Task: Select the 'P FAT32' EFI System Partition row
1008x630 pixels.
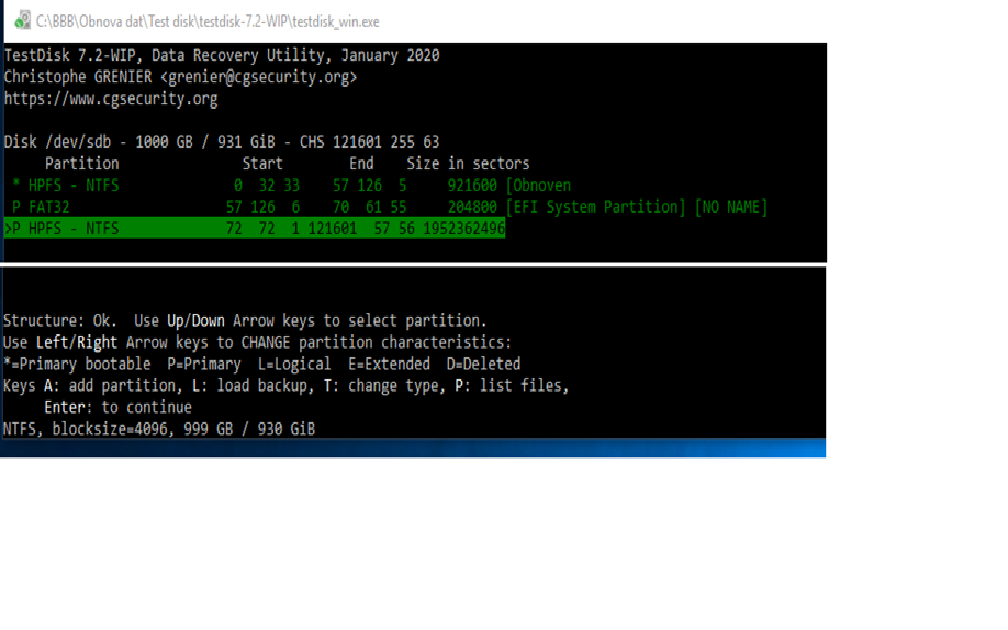Action: 389,207
